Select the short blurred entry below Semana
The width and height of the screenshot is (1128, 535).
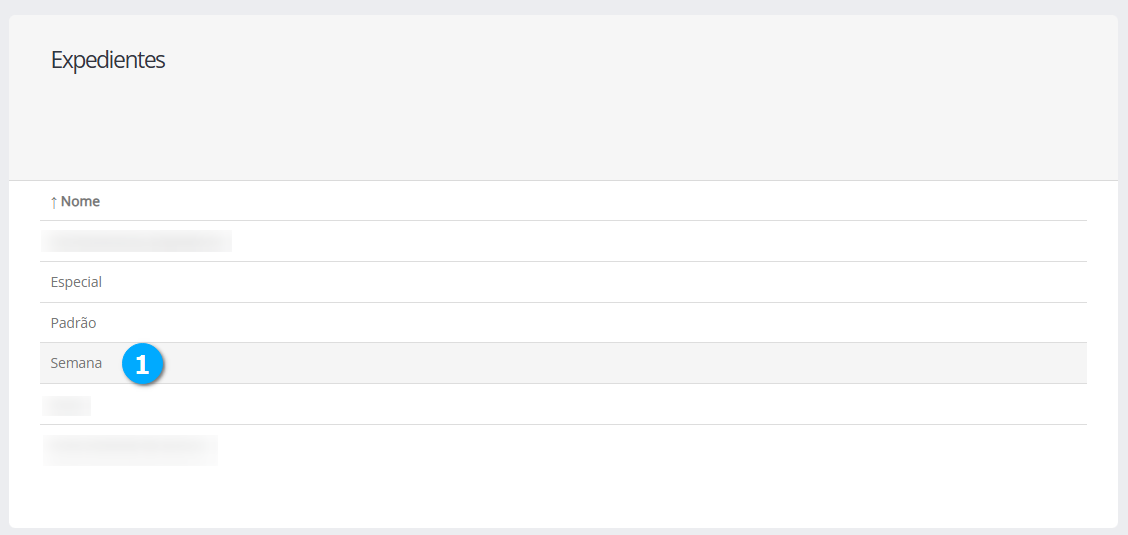coord(67,406)
